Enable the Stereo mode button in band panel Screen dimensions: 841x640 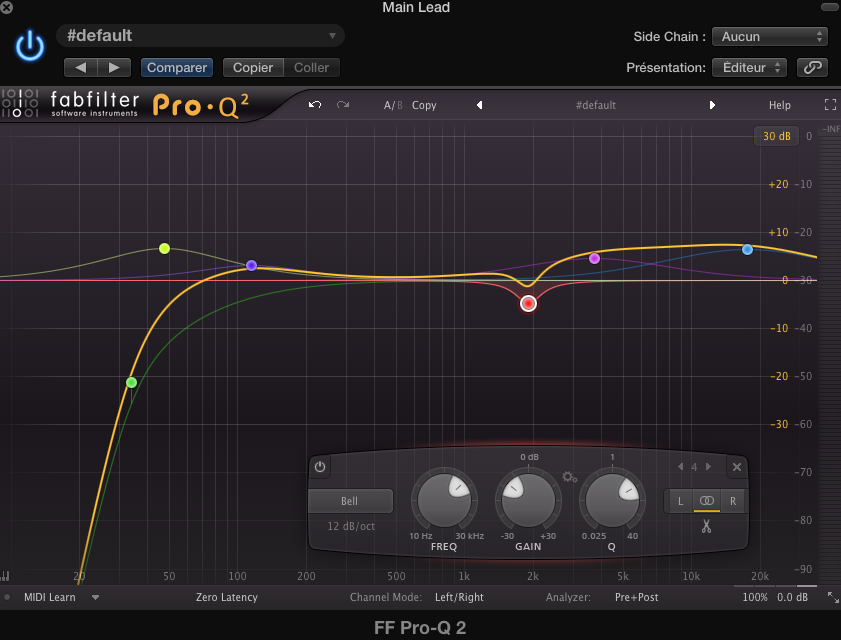click(706, 500)
